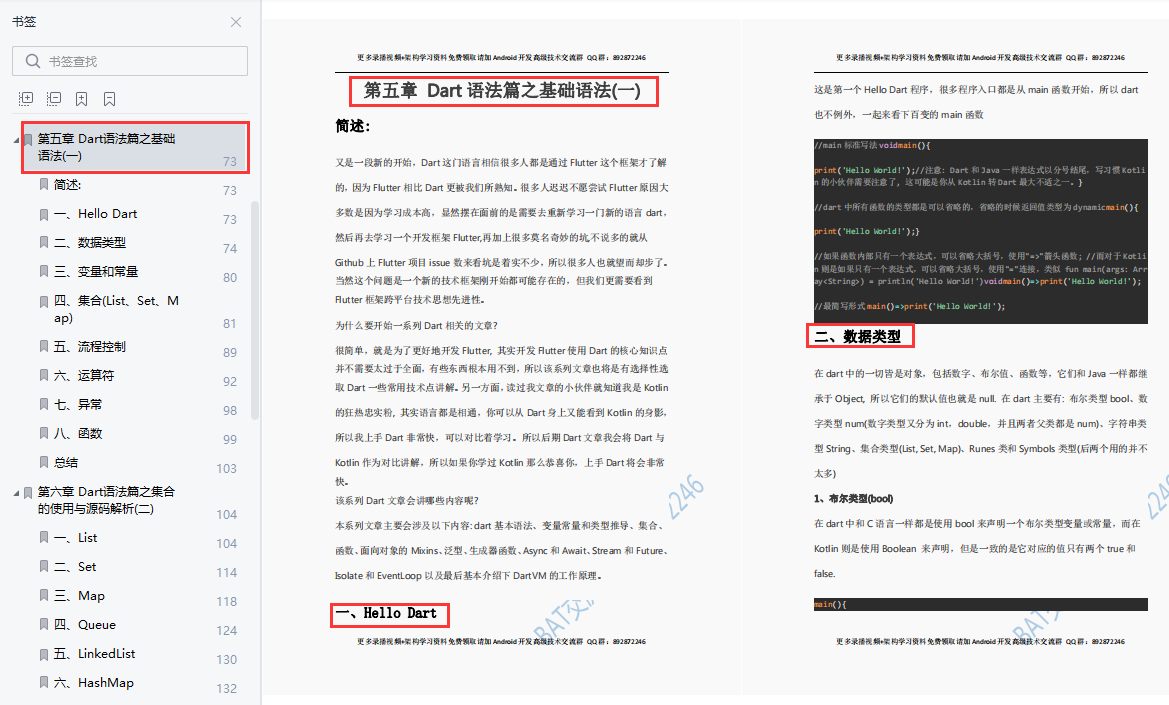Screen dimensions: 1169x705
Task: Click bookmark icon beside 一、List
Action: pos(44,538)
